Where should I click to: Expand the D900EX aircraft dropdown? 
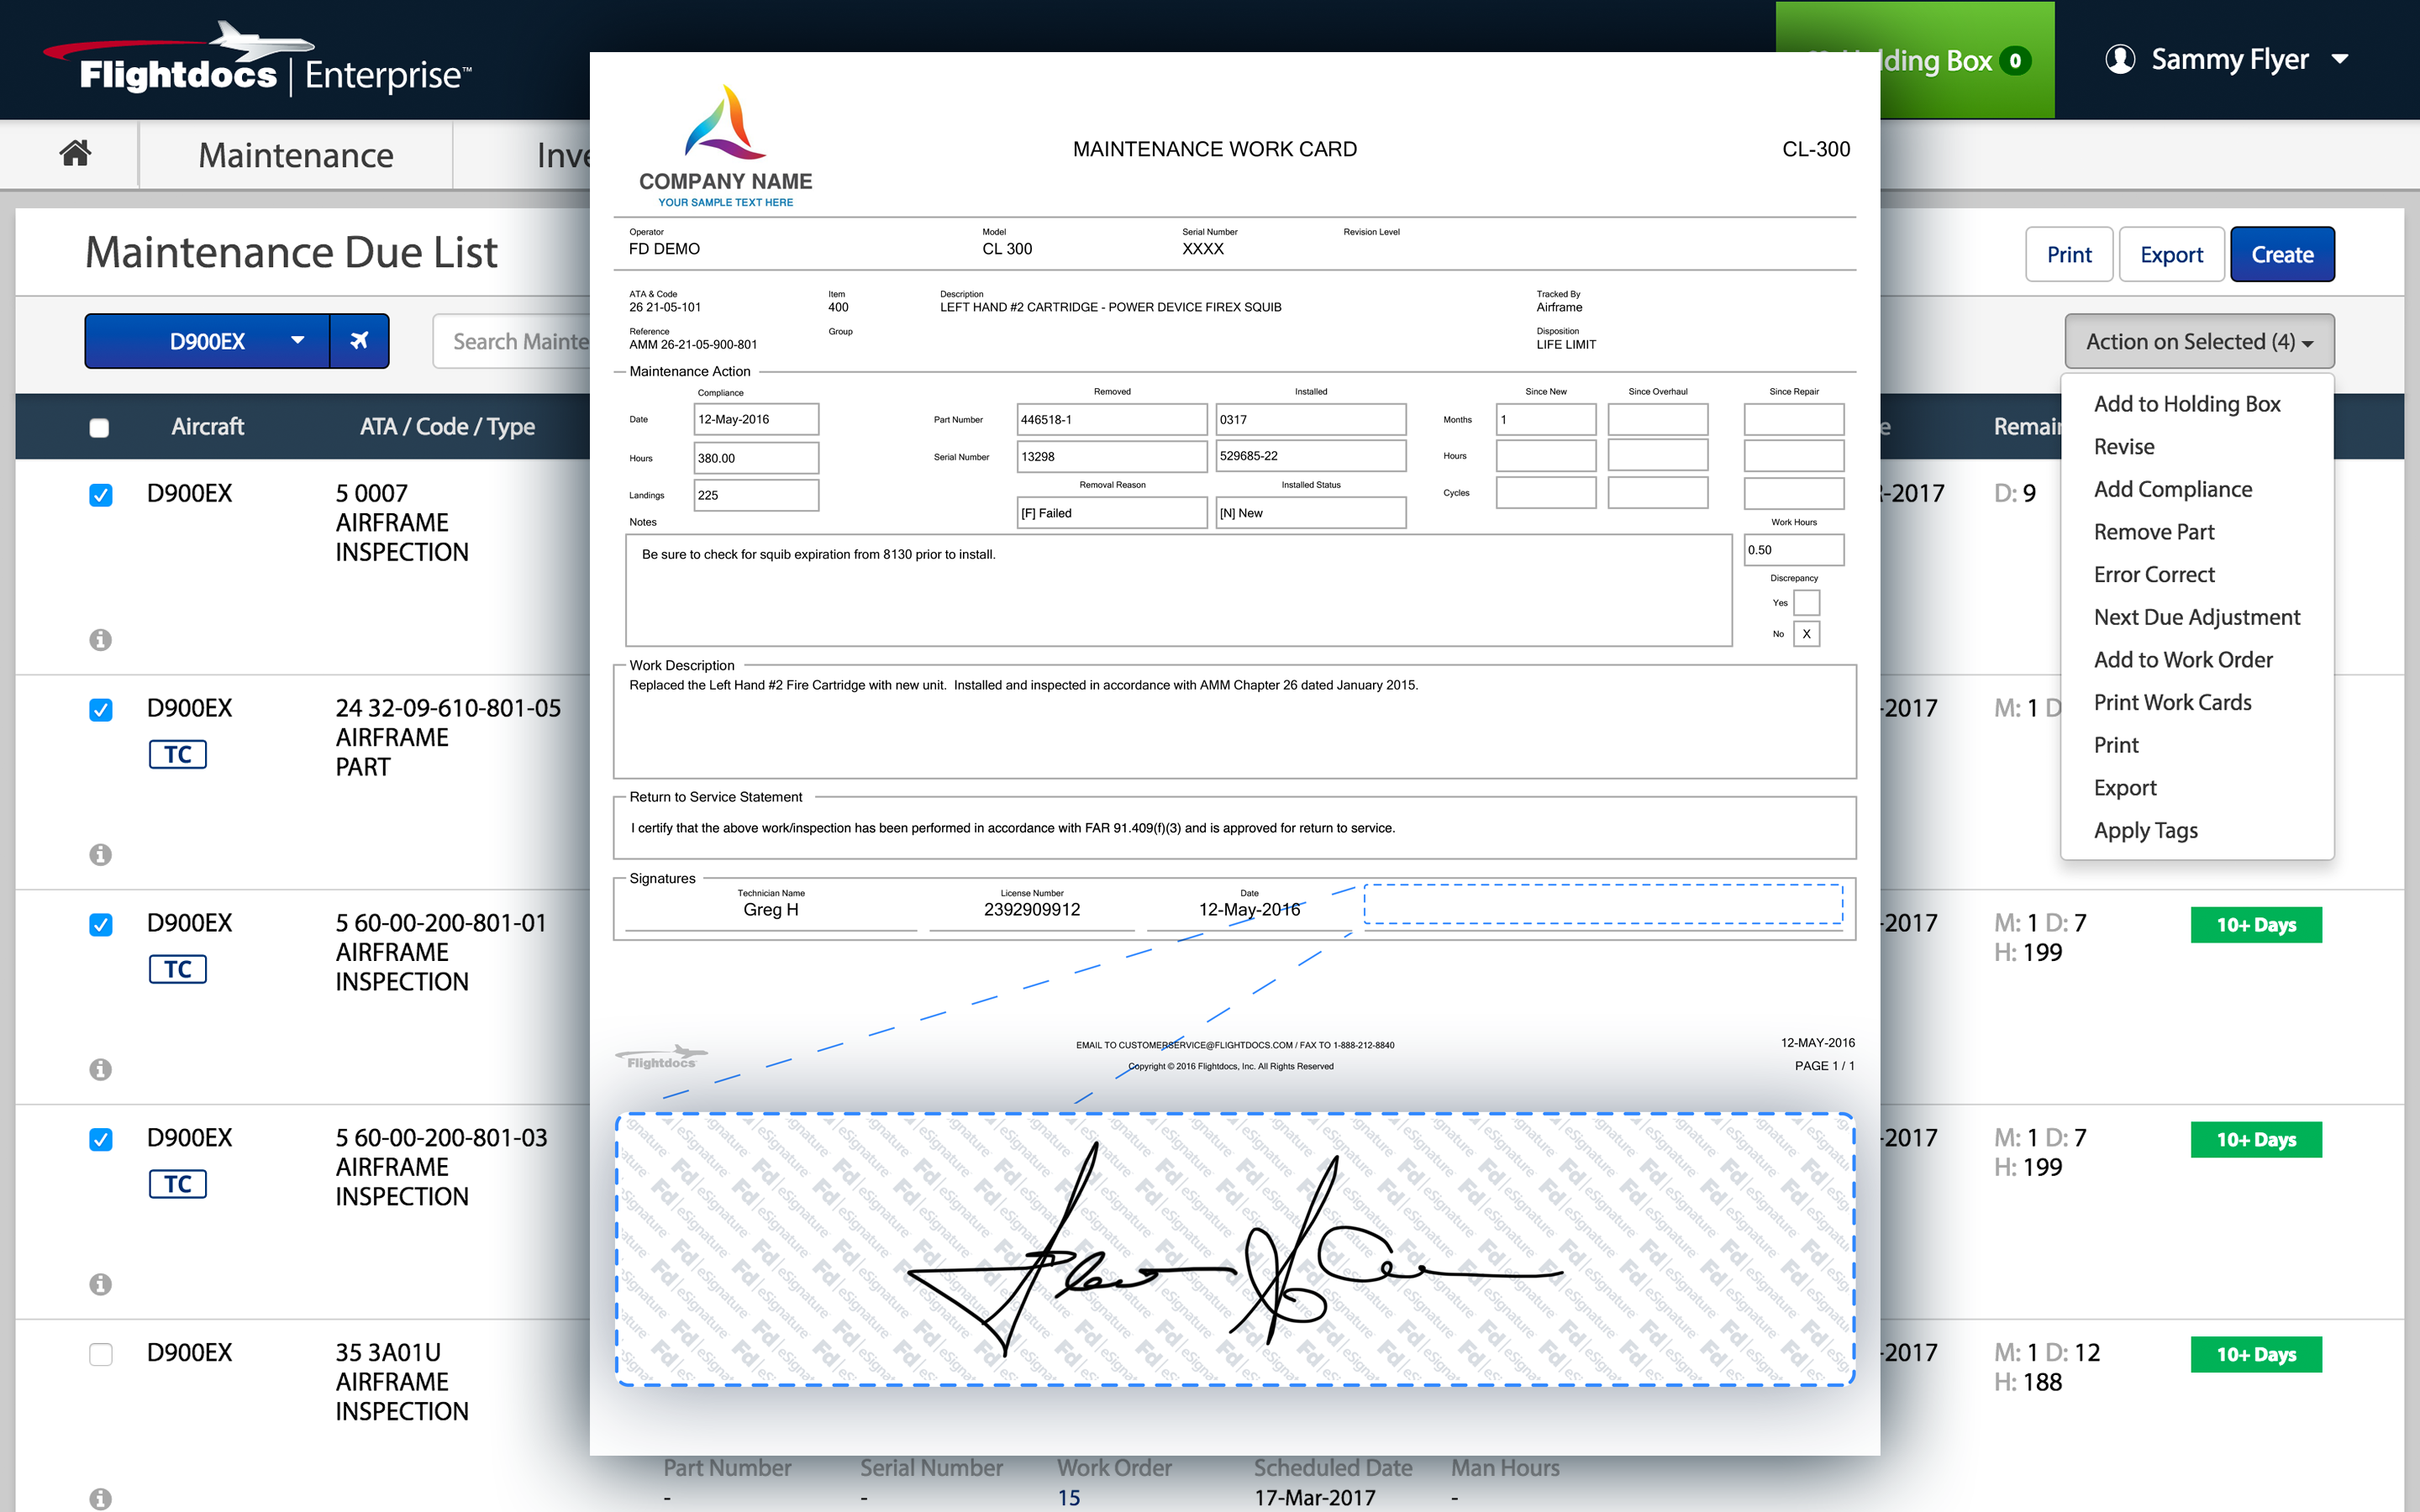coord(296,341)
